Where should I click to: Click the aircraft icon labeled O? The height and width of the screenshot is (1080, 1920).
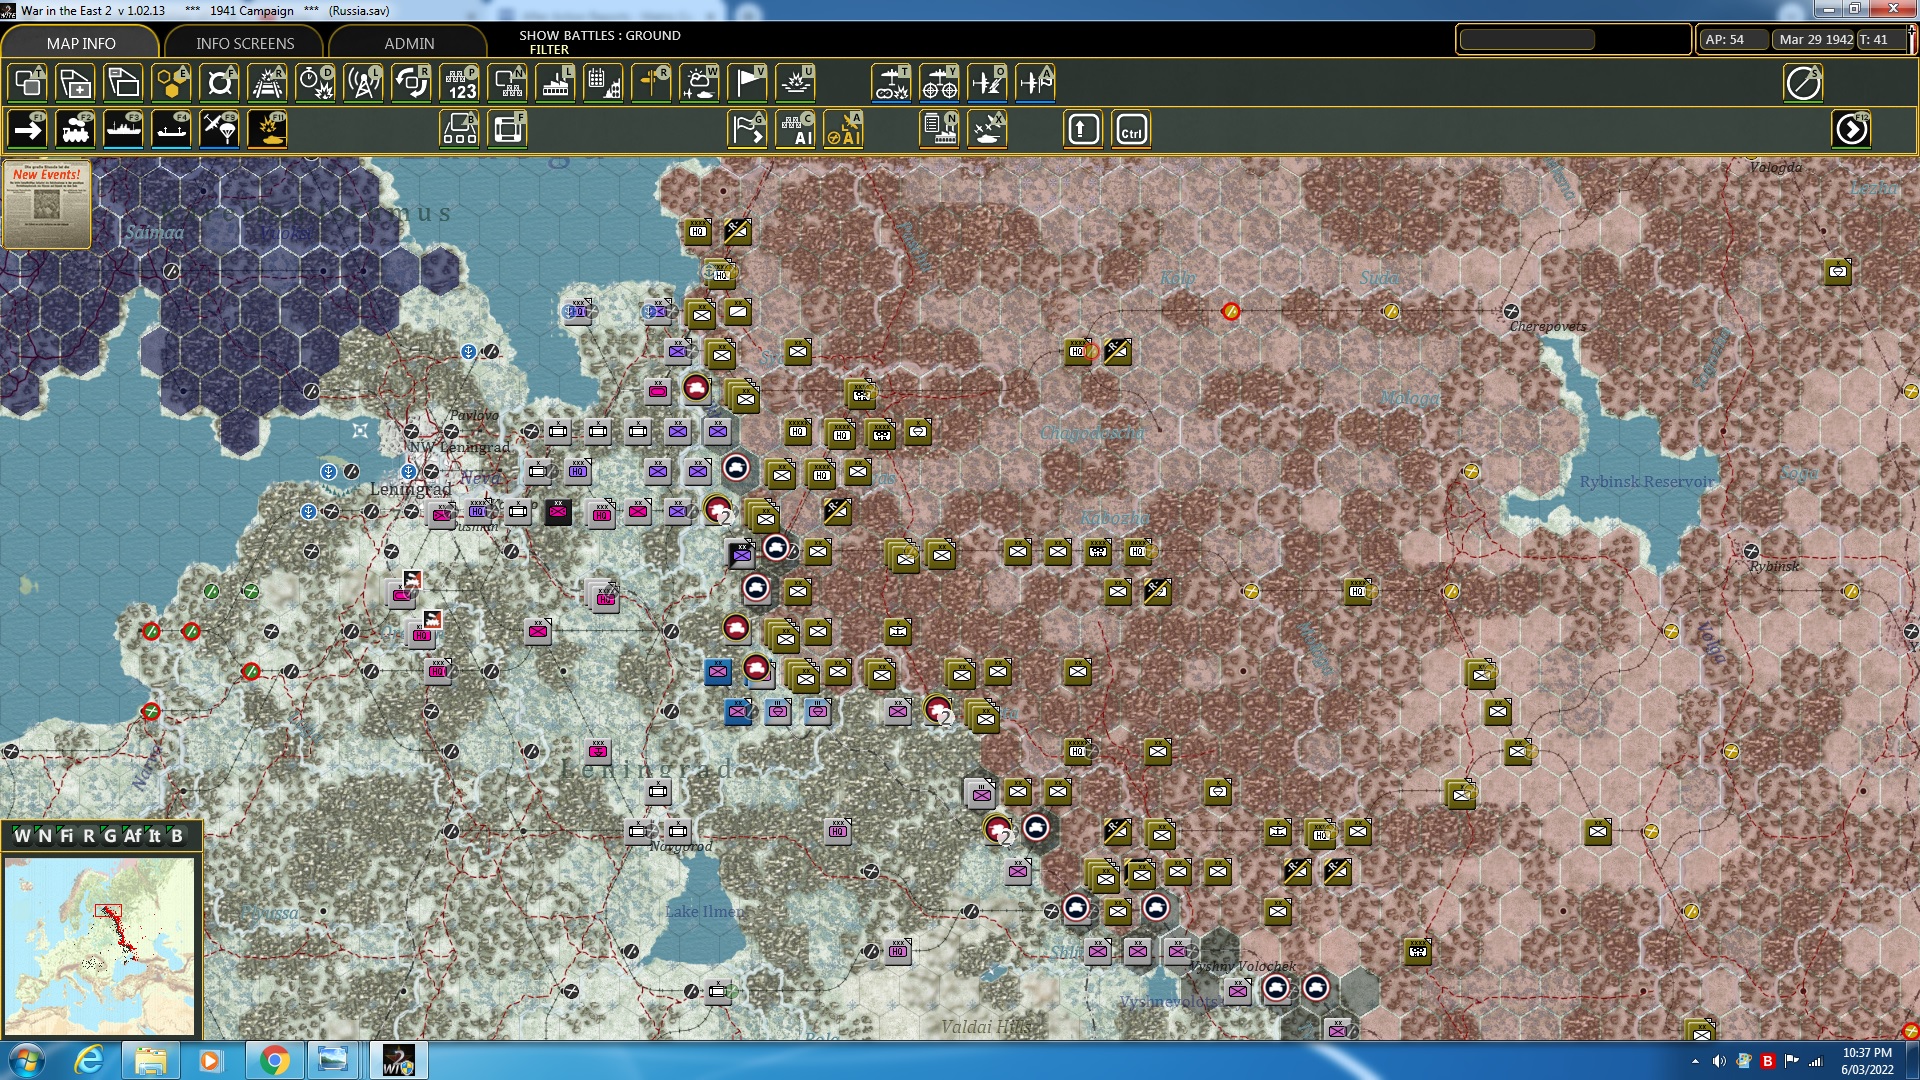(x=986, y=83)
